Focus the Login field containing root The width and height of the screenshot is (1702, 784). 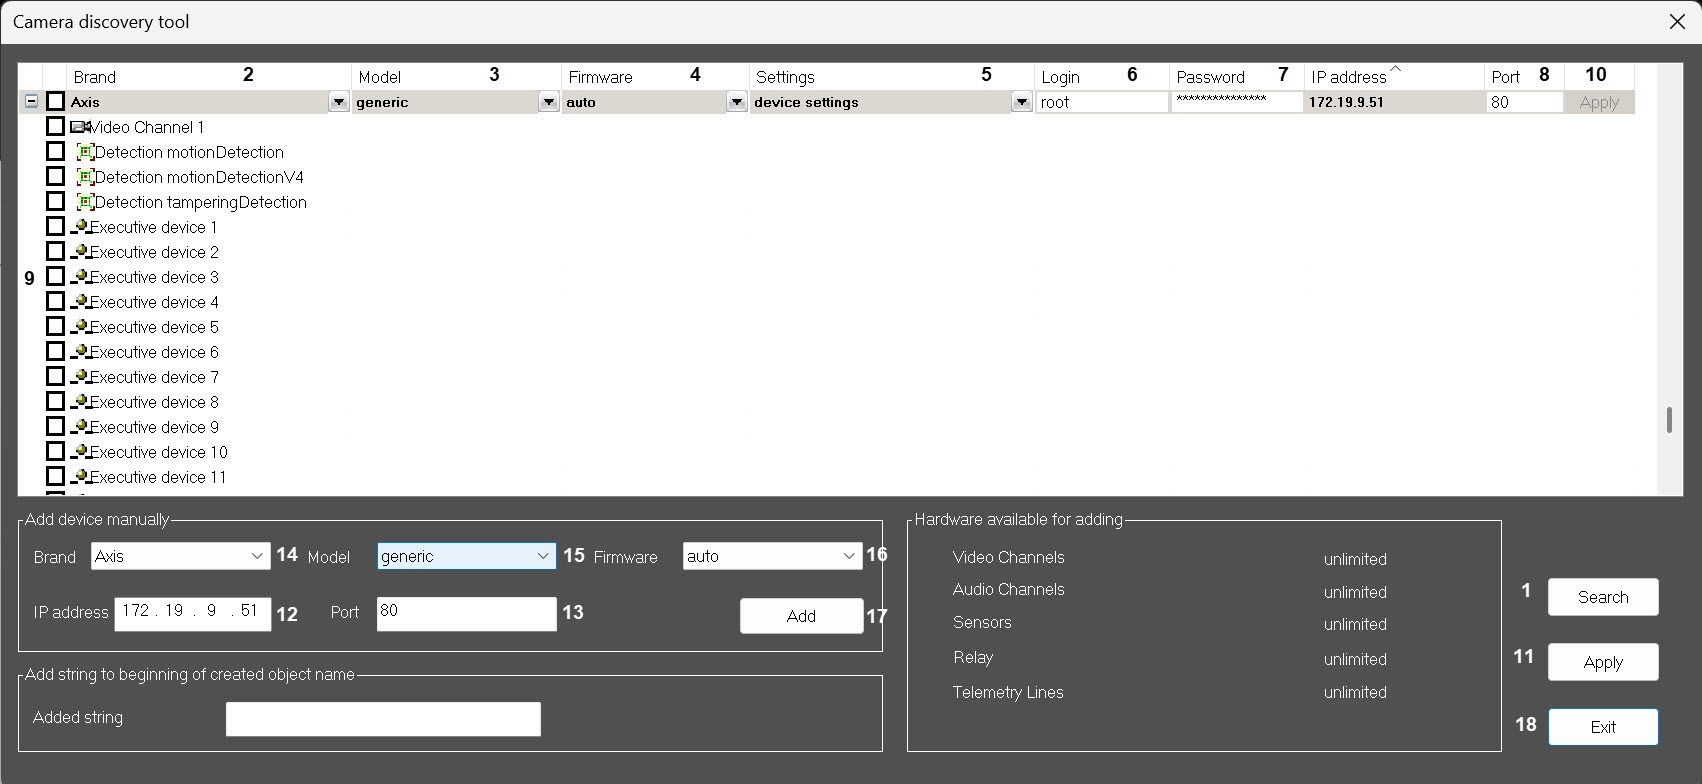[x=1102, y=102]
